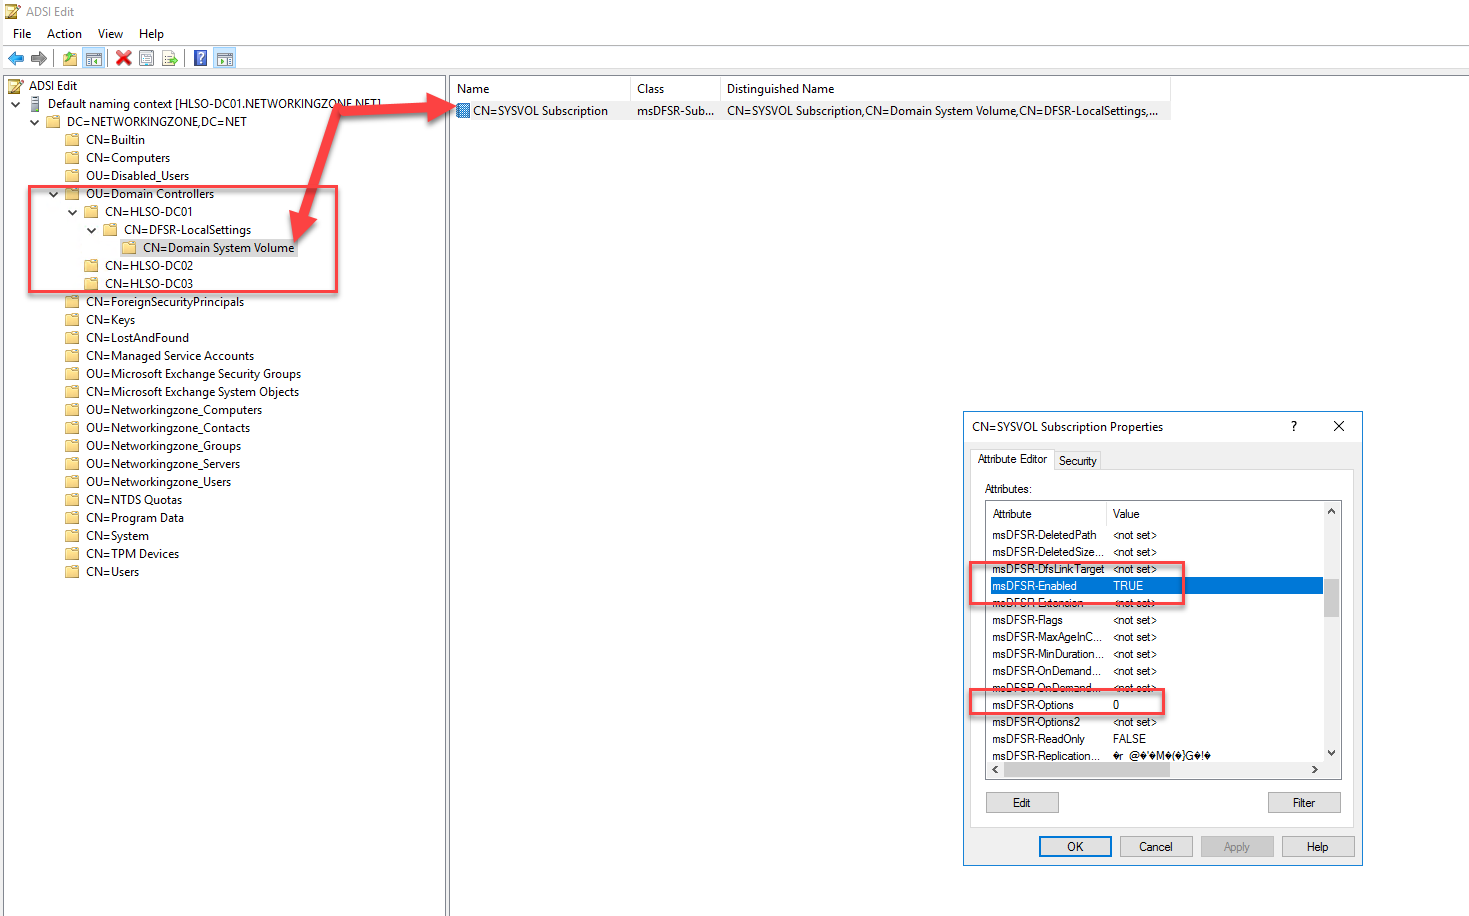Click the Help question mark toolbar icon
Viewport: 1469px width, 916px height.
point(200,57)
